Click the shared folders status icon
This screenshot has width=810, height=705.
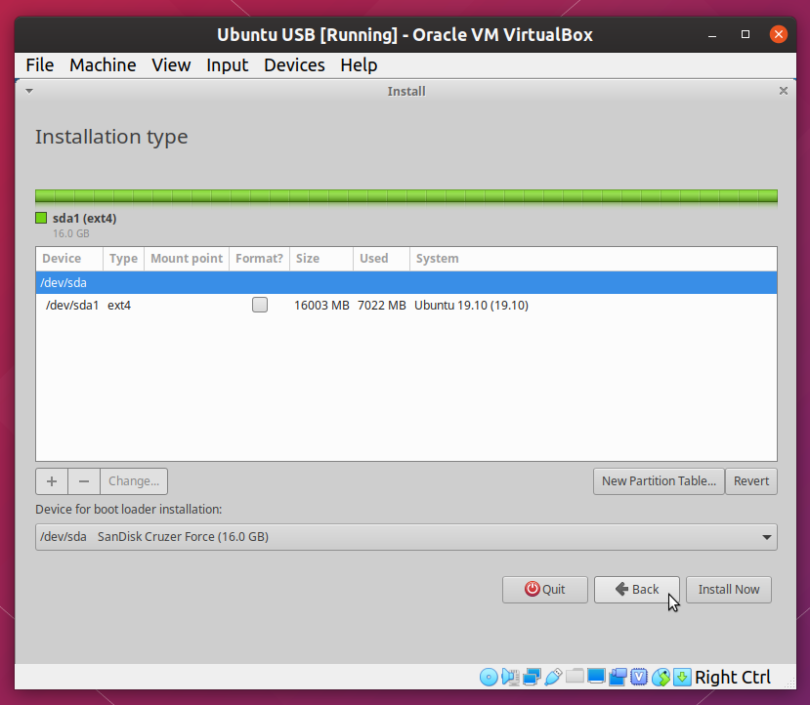coord(574,677)
